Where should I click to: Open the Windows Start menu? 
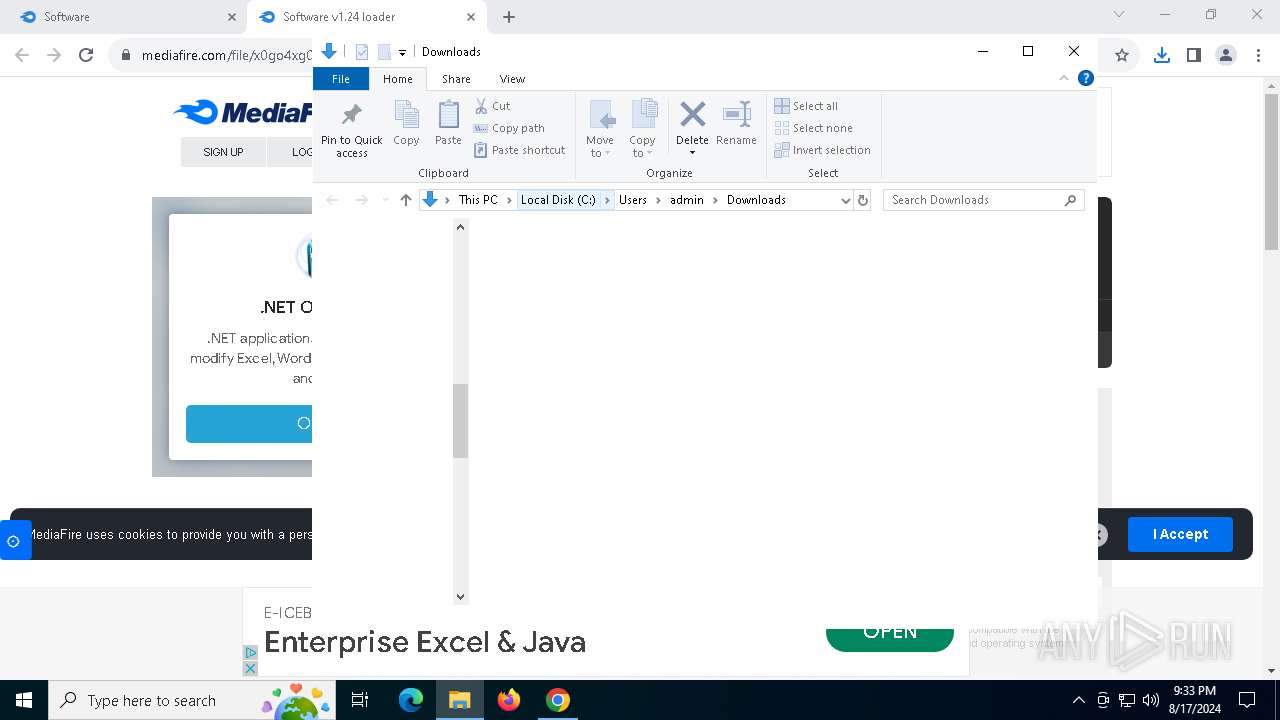click(x=24, y=700)
